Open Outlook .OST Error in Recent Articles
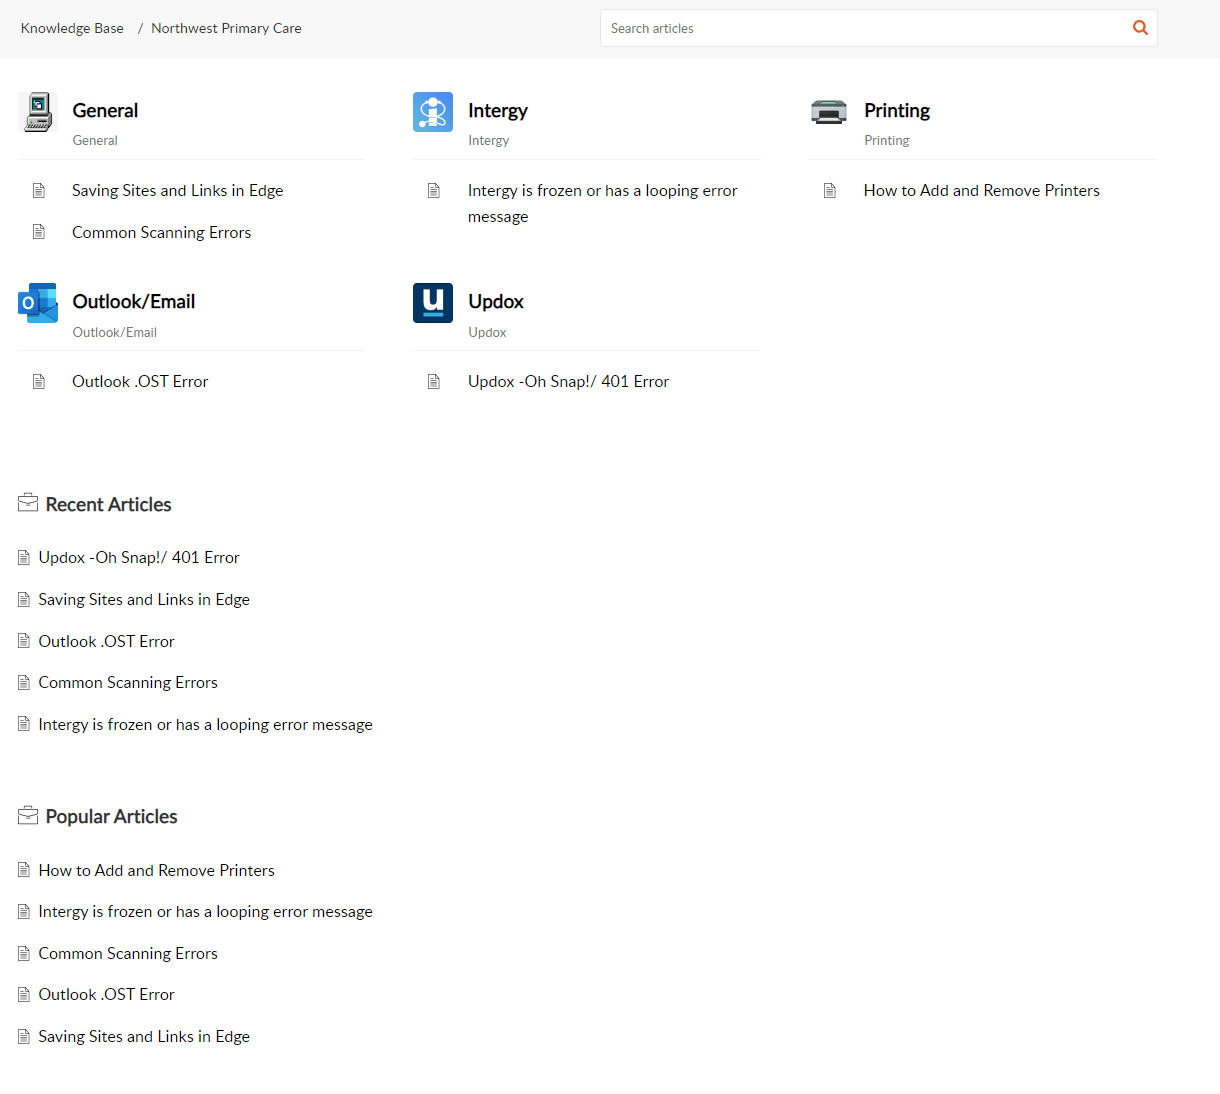Screen dimensions: 1220x1094 [106, 641]
